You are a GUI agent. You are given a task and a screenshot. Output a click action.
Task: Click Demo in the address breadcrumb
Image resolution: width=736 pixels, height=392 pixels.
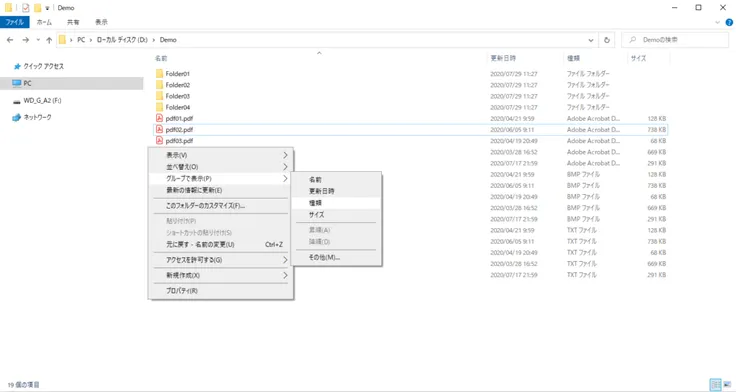click(x=168, y=40)
